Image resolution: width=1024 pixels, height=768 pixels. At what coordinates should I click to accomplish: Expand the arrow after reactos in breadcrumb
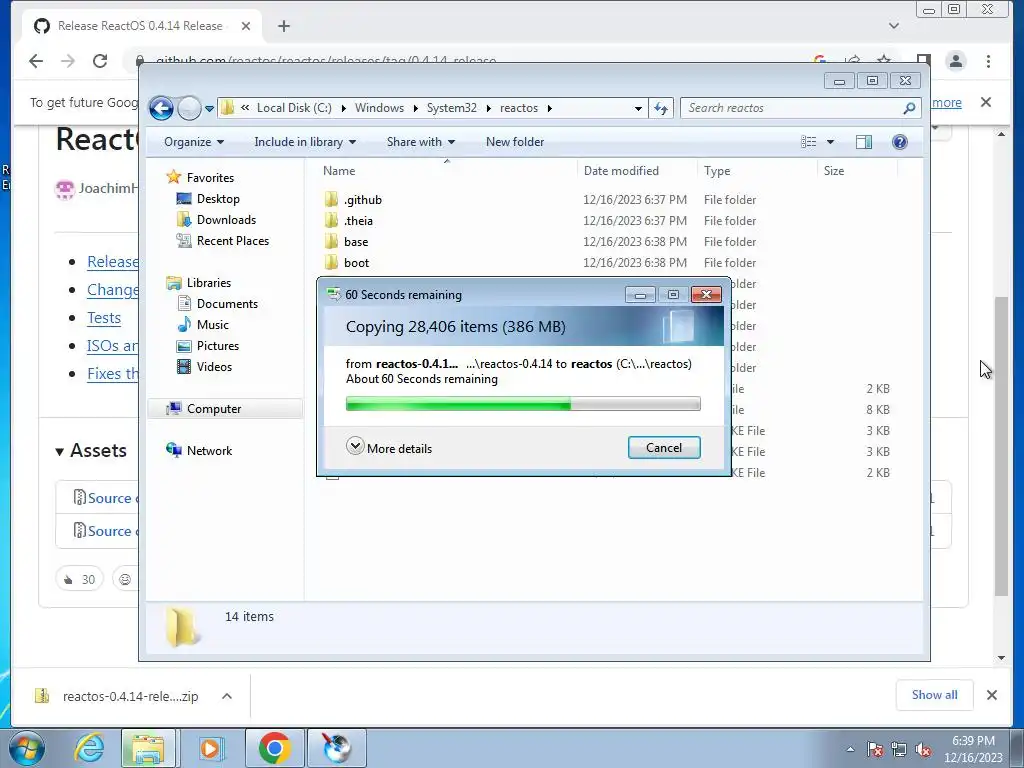[x=549, y=108]
